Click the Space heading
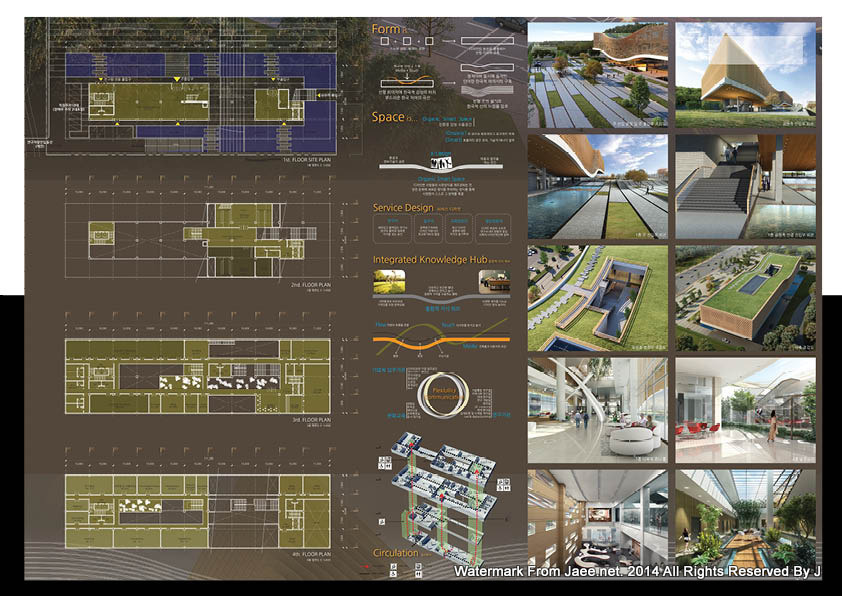842x596 pixels. 388,117
